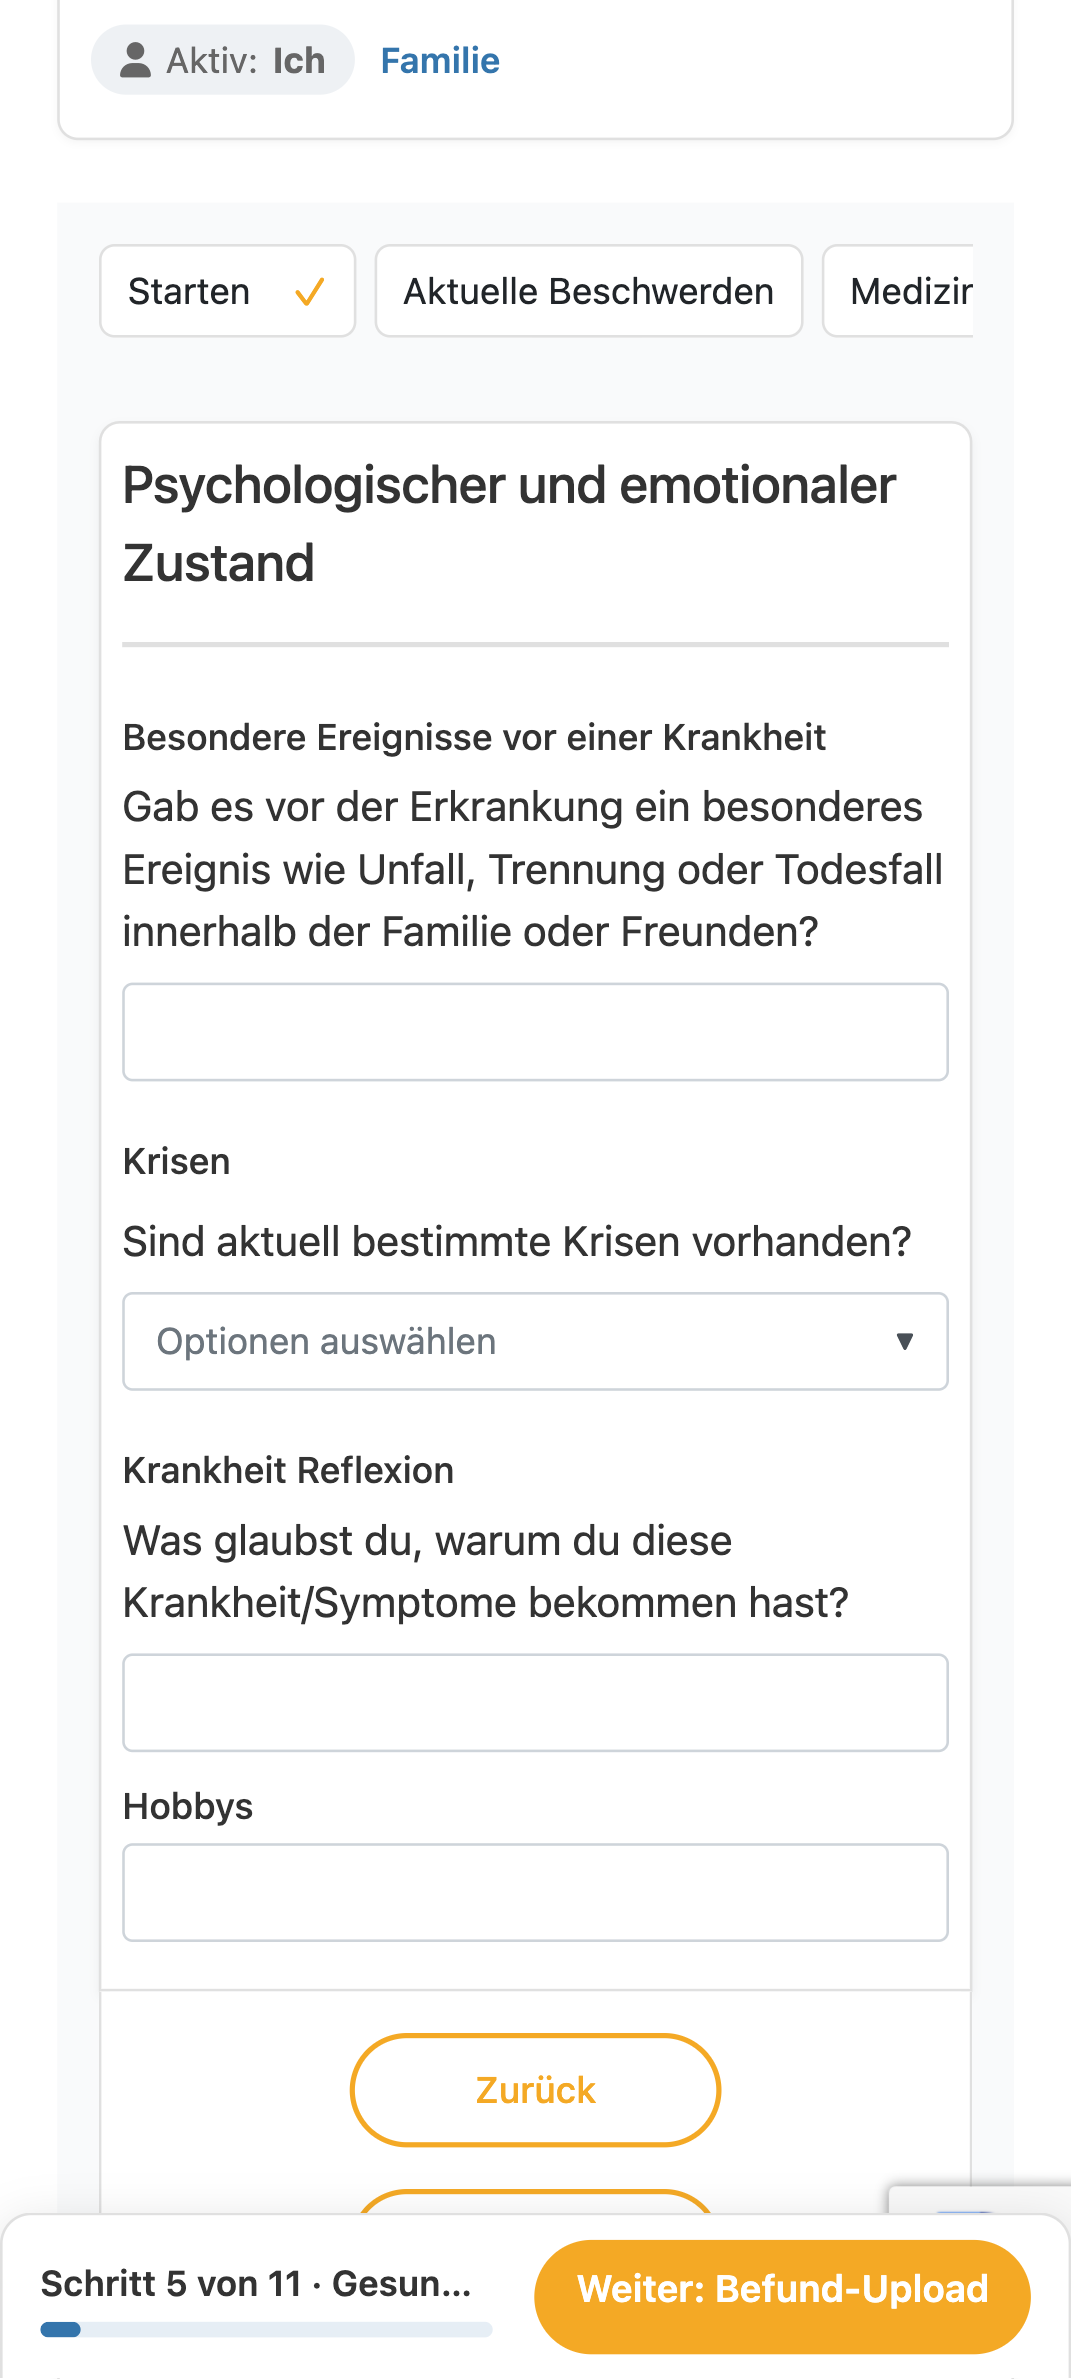The image size is (1071, 2379).
Task: Click the dropdown arrow in the Krisen selector
Action: pos(905,1341)
